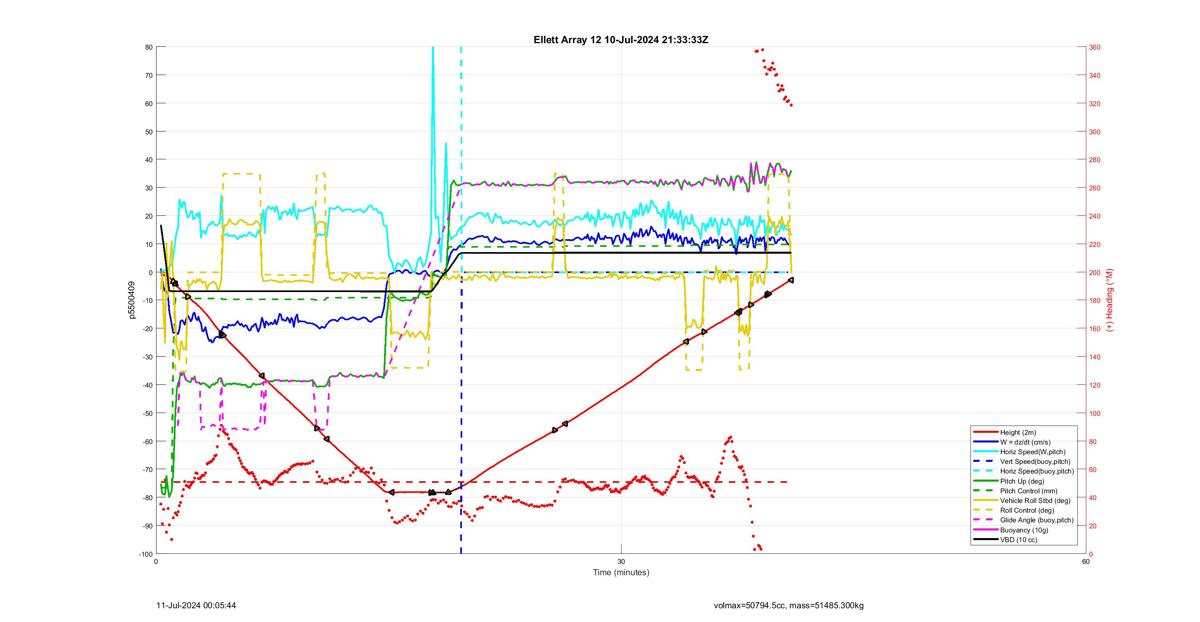
Task: Click the left y-axis tick label '40'
Action: [x=148, y=160]
